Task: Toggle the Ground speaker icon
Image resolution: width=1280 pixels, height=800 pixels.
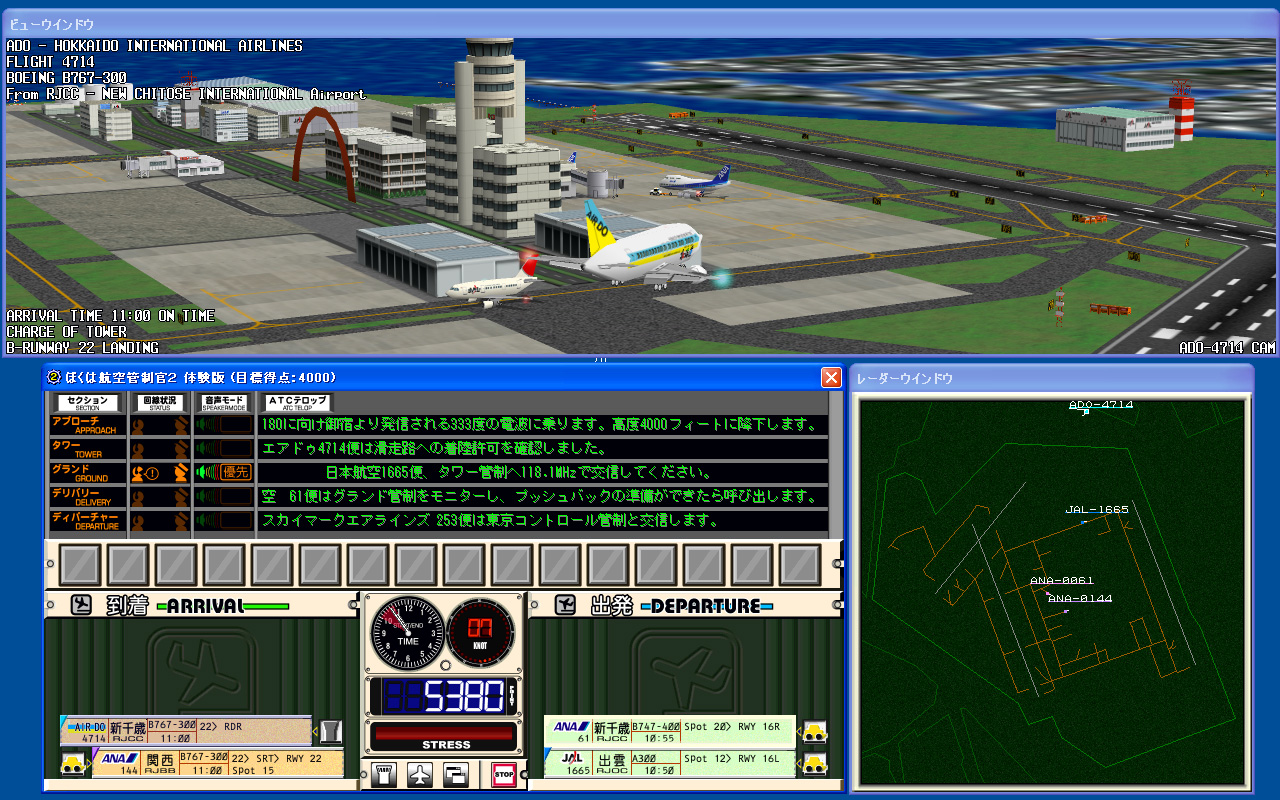Action: click(x=207, y=473)
